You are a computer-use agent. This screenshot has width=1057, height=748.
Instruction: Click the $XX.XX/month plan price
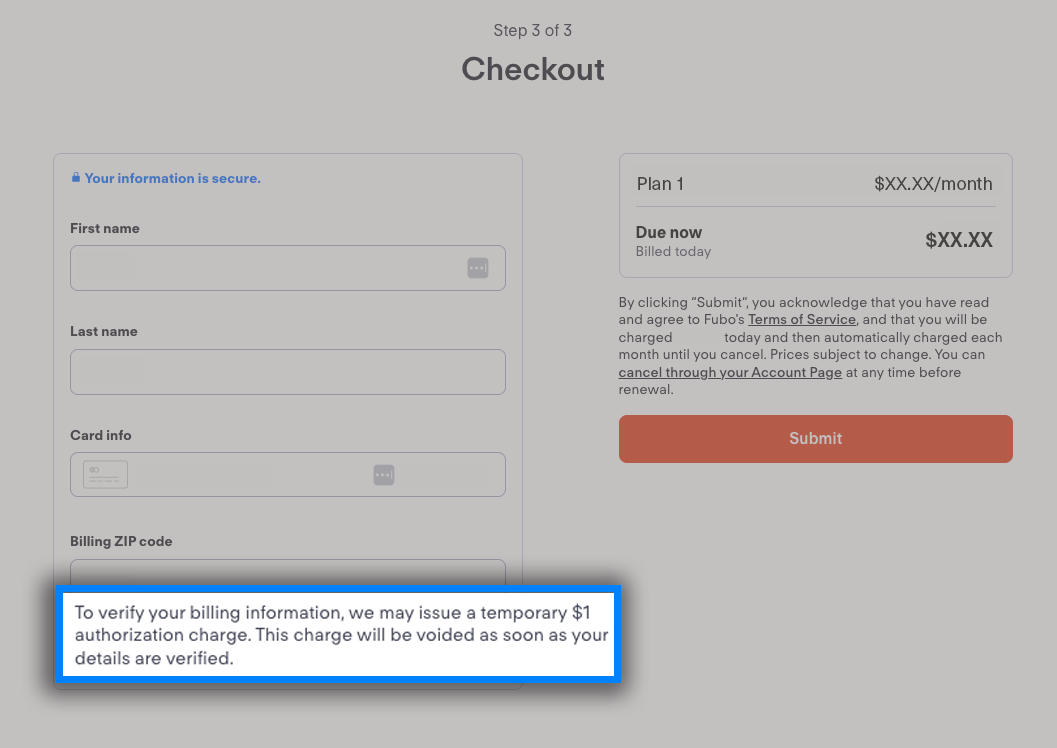[933, 184]
